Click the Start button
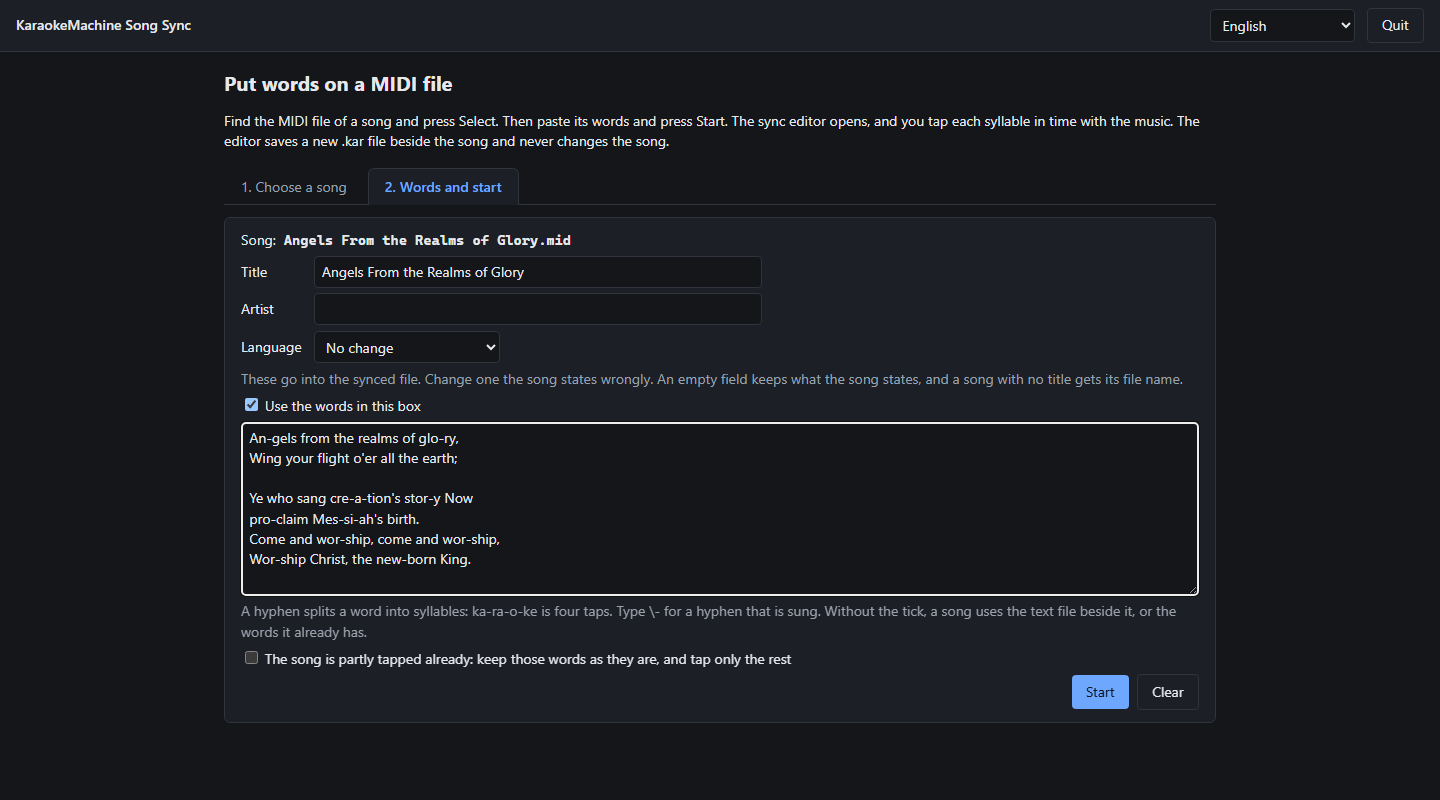 1100,692
